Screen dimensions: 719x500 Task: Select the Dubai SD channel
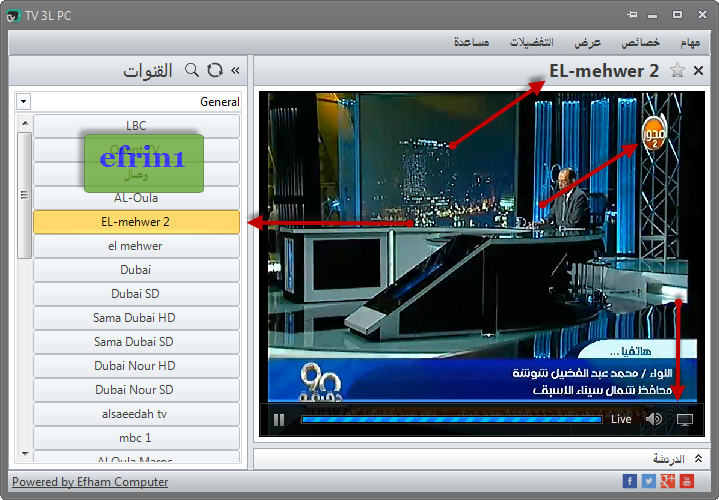coord(136,294)
